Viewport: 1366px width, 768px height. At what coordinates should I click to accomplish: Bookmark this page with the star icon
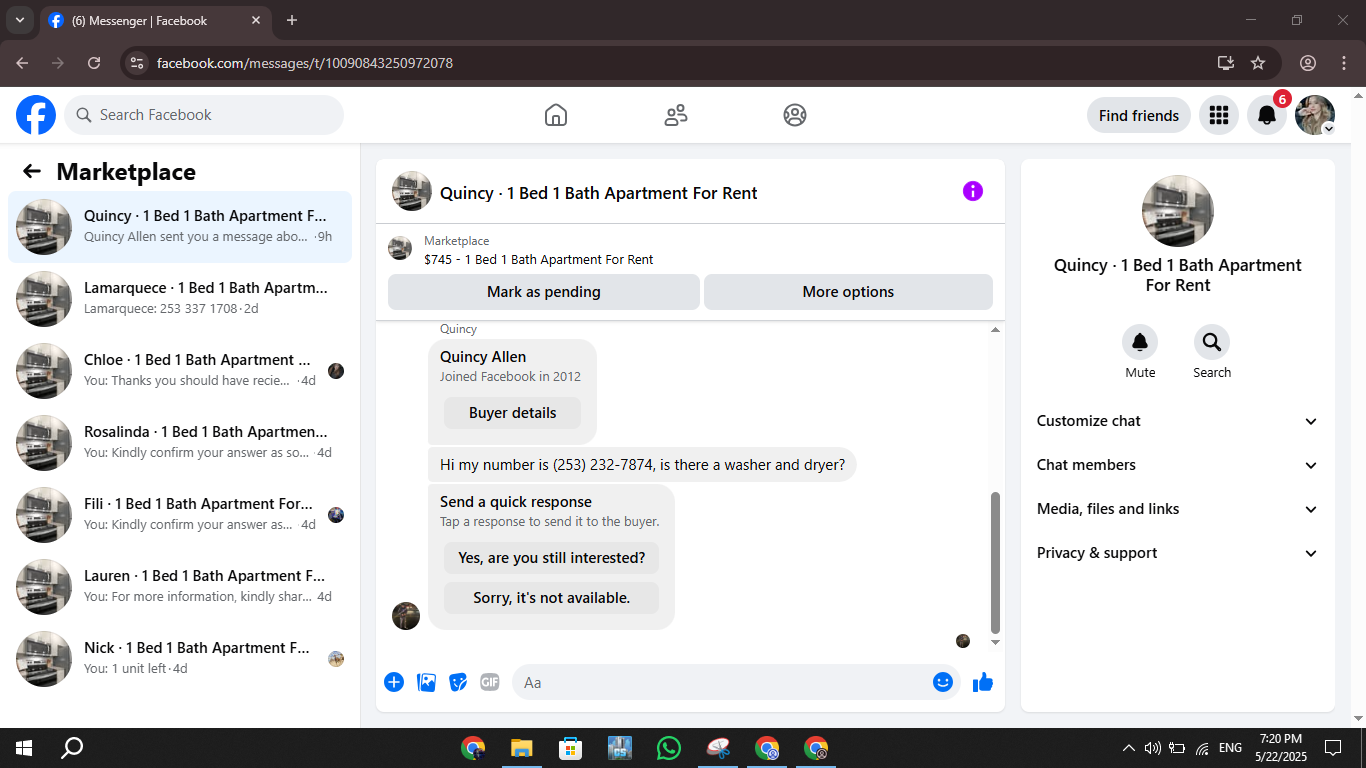1258,63
